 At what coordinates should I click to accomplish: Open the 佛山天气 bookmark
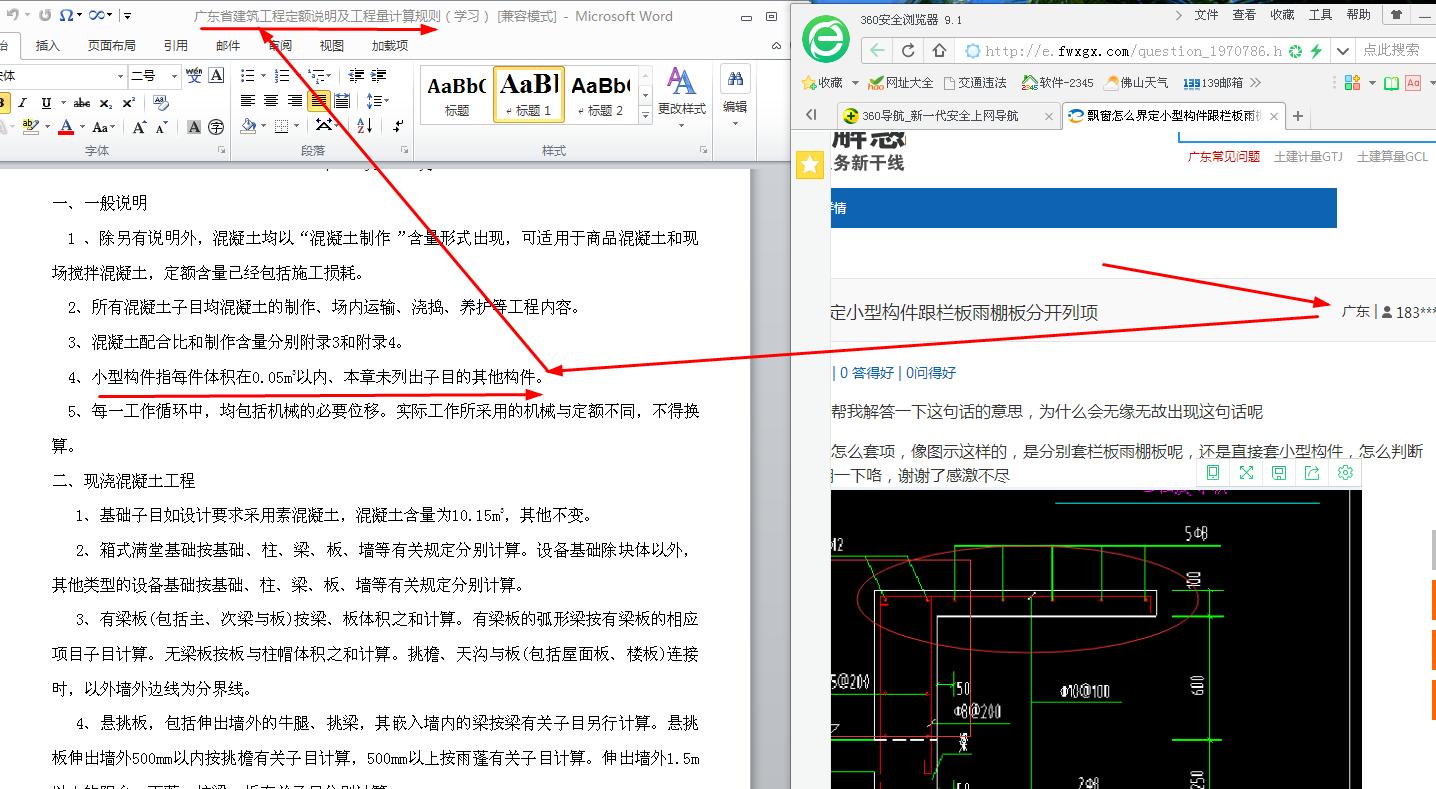click(1135, 83)
